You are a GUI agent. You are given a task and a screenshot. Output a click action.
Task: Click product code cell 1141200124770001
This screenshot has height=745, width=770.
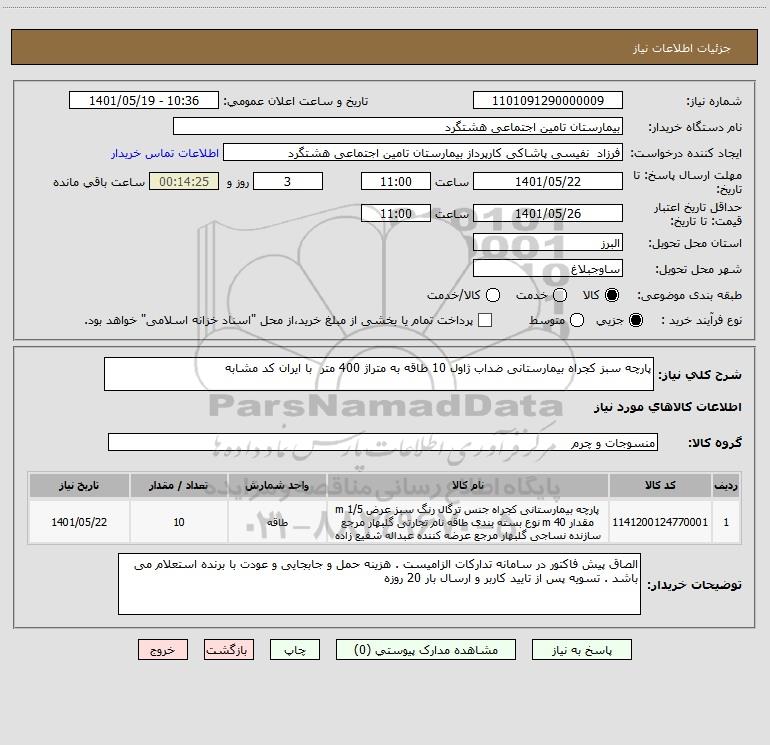tap(660, 522)
